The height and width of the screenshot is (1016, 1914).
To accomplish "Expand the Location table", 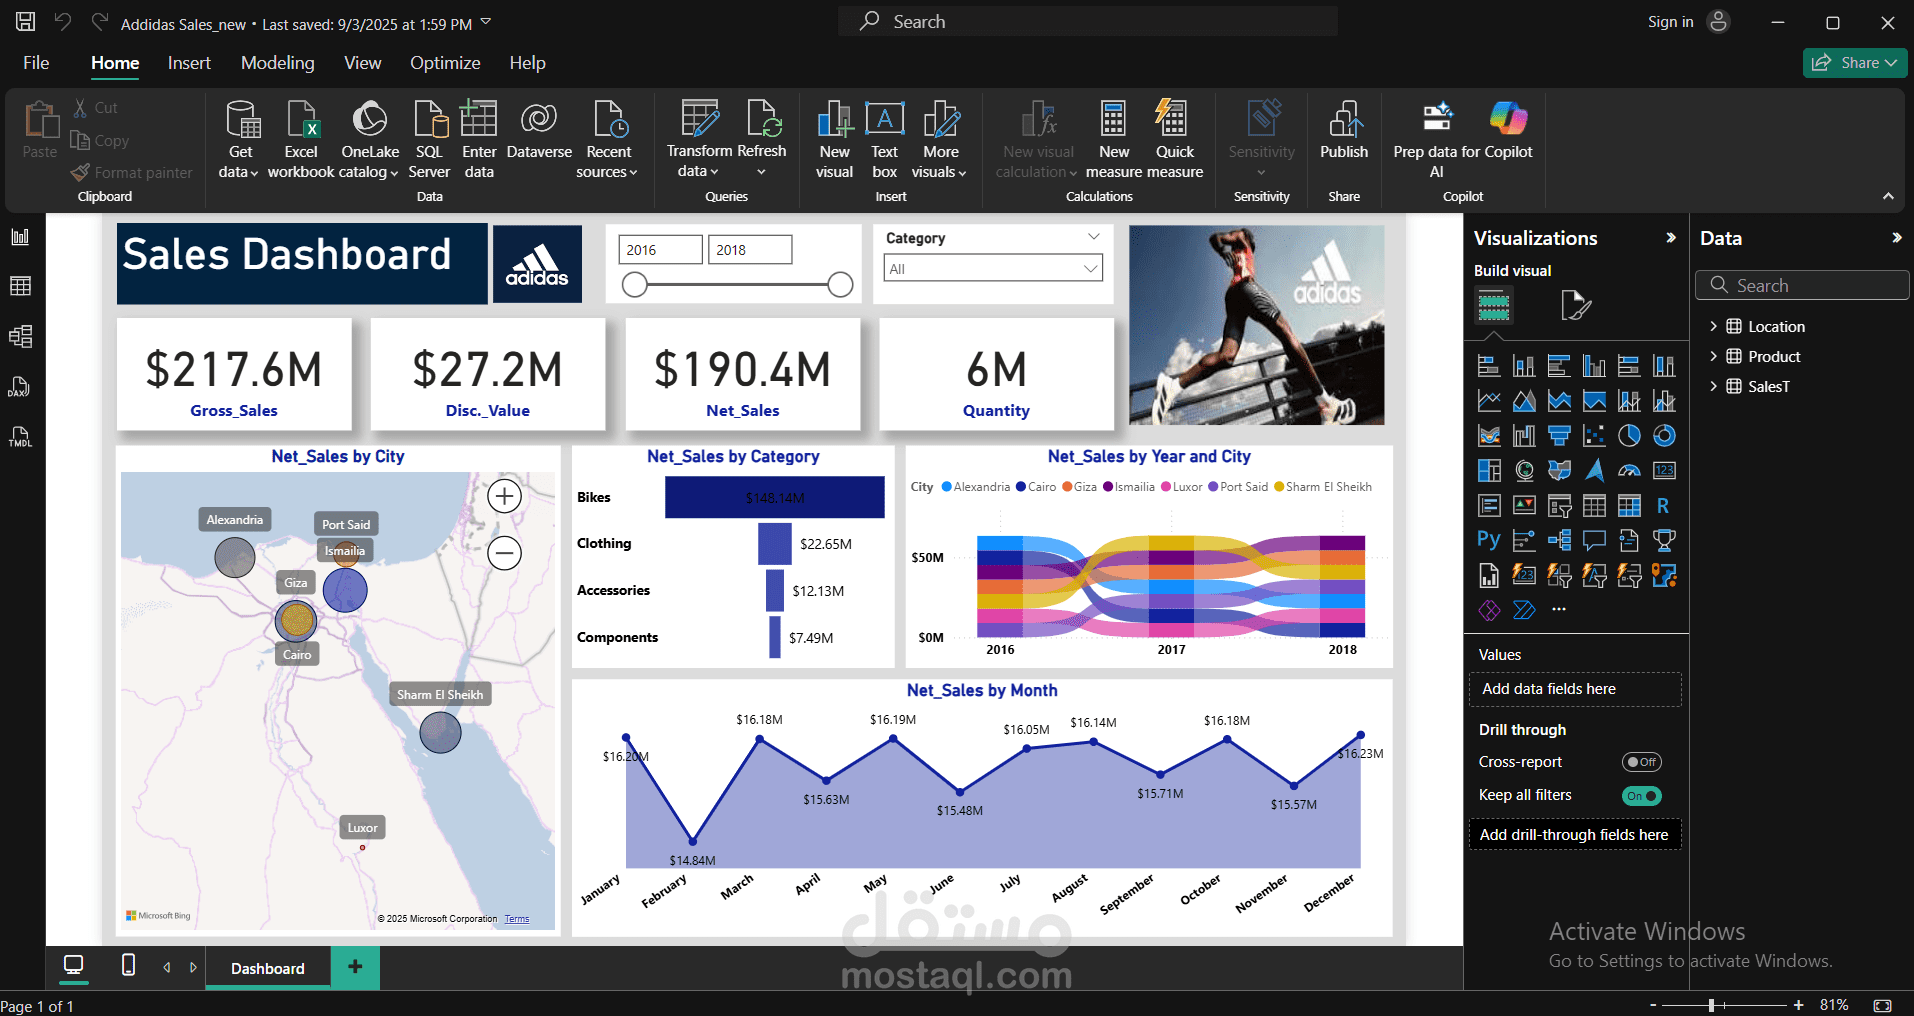I will [1713, 326].
